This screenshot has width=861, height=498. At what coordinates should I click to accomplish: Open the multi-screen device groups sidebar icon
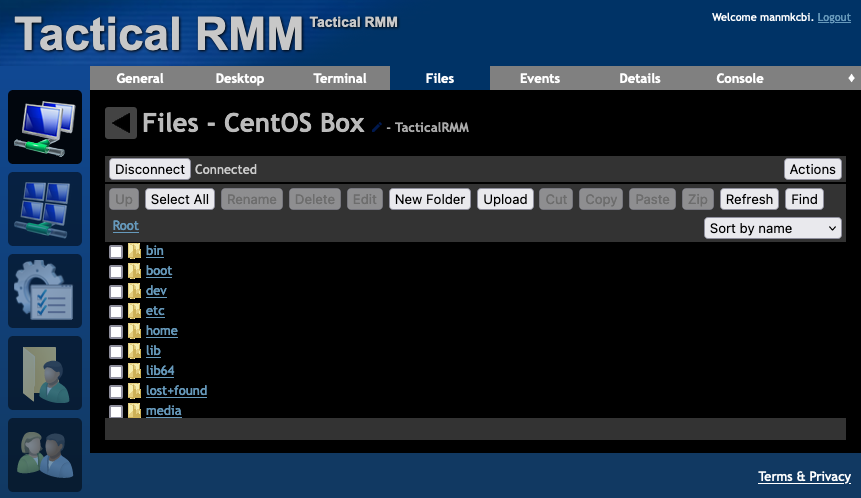point(45,209)
